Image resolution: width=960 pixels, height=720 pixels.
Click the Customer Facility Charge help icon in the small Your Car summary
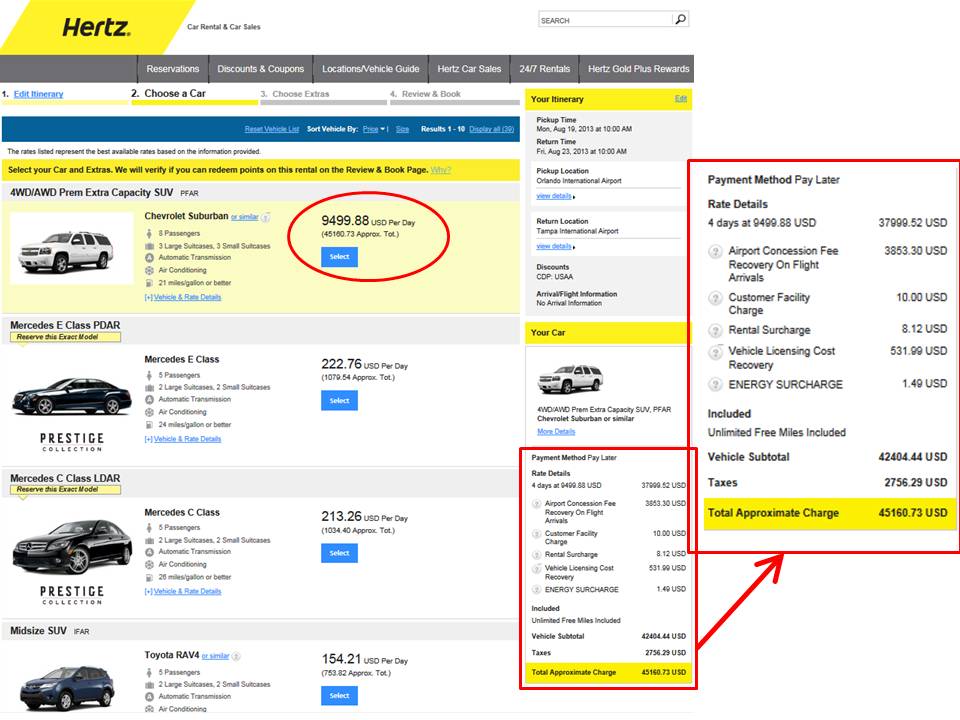pos(536,534)
